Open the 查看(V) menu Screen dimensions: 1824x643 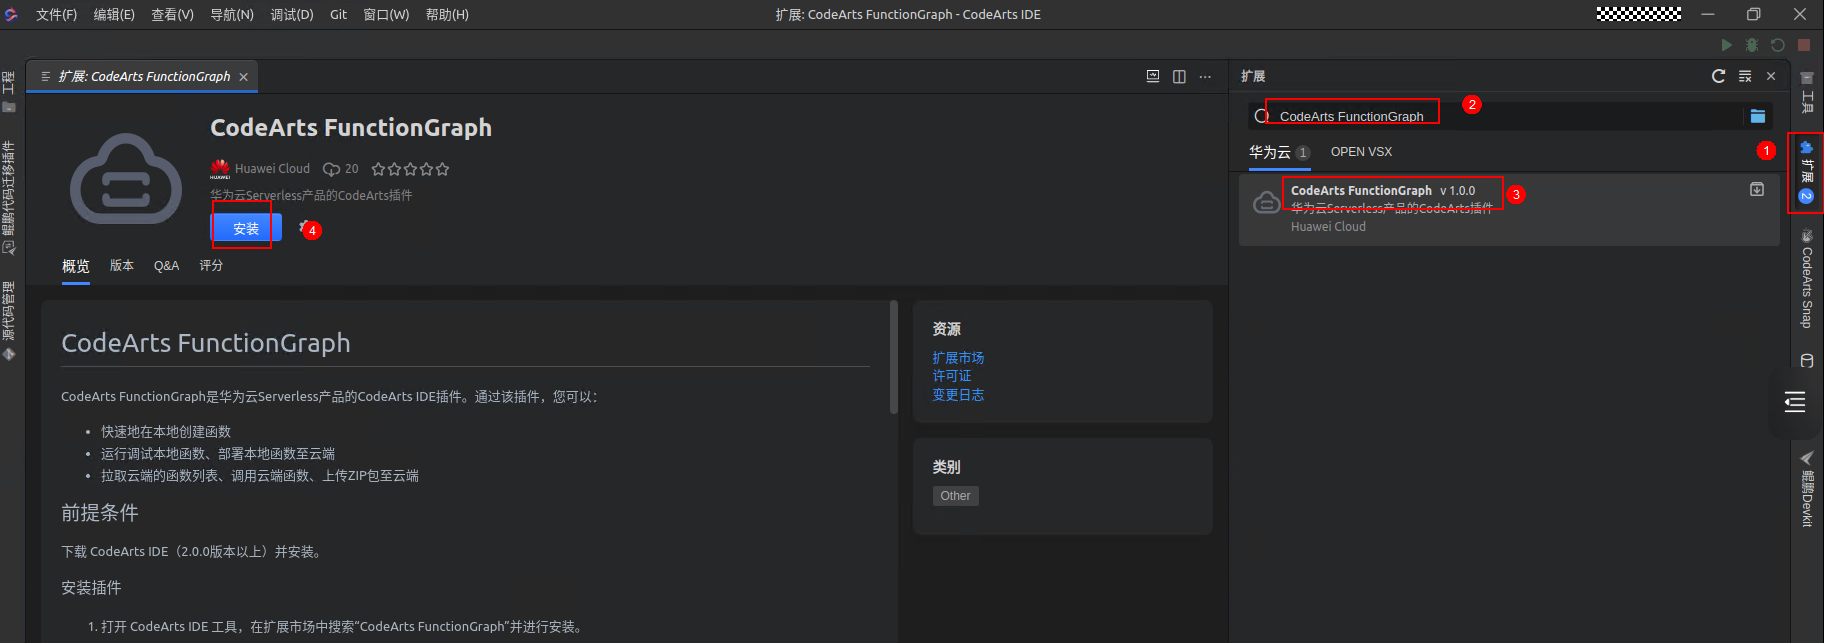(x=172, y=14)
